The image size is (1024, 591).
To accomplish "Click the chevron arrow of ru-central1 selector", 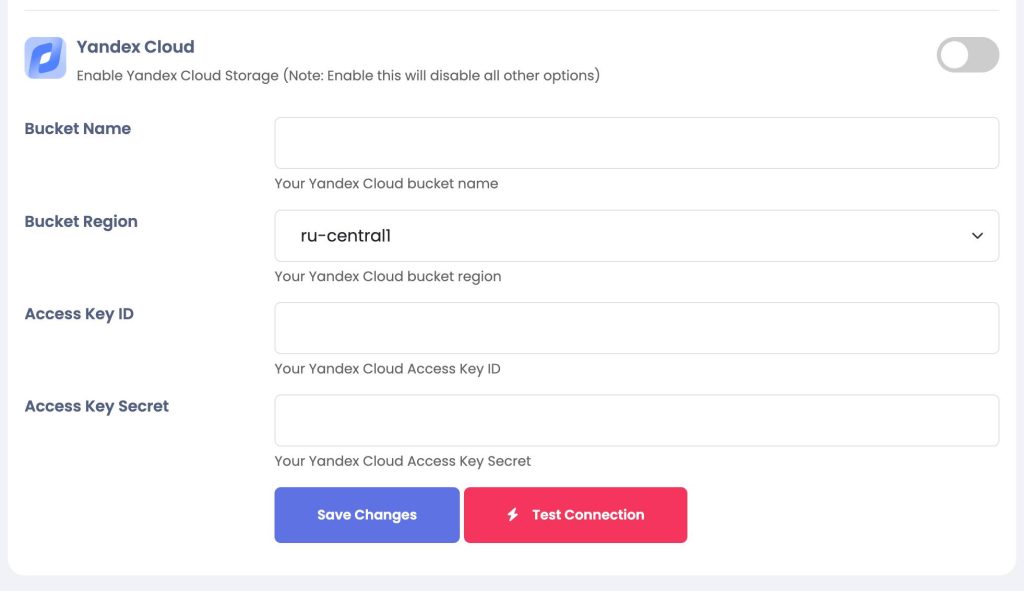I will 977,236.
